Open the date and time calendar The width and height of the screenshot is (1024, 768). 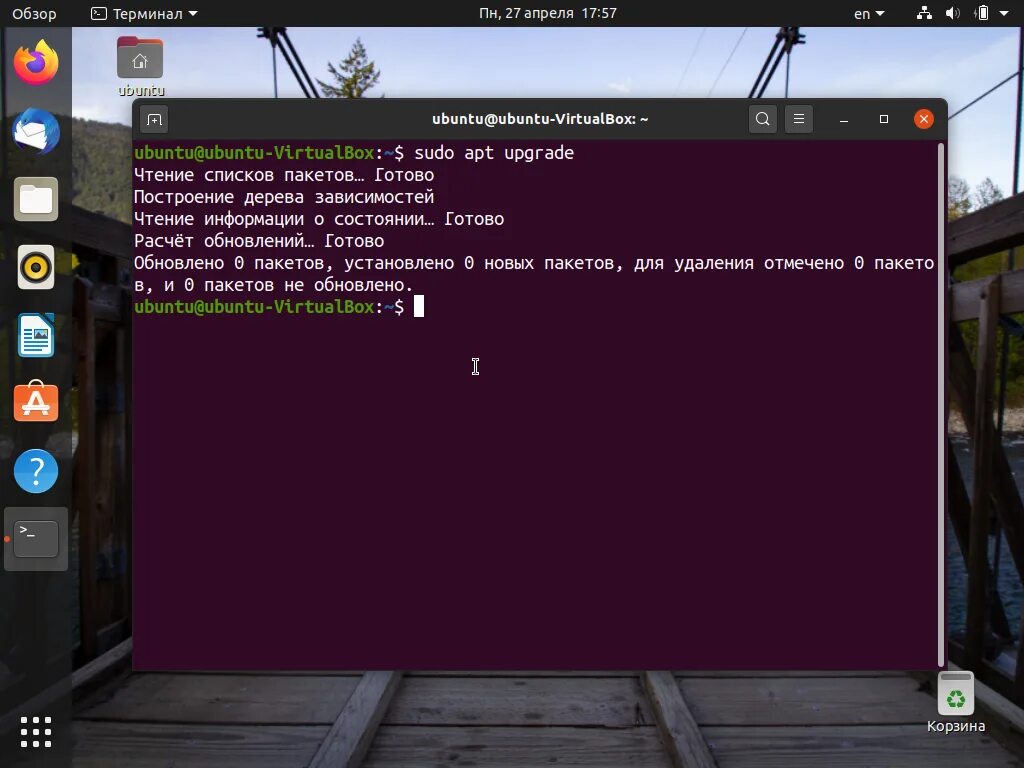pos(547,13)
